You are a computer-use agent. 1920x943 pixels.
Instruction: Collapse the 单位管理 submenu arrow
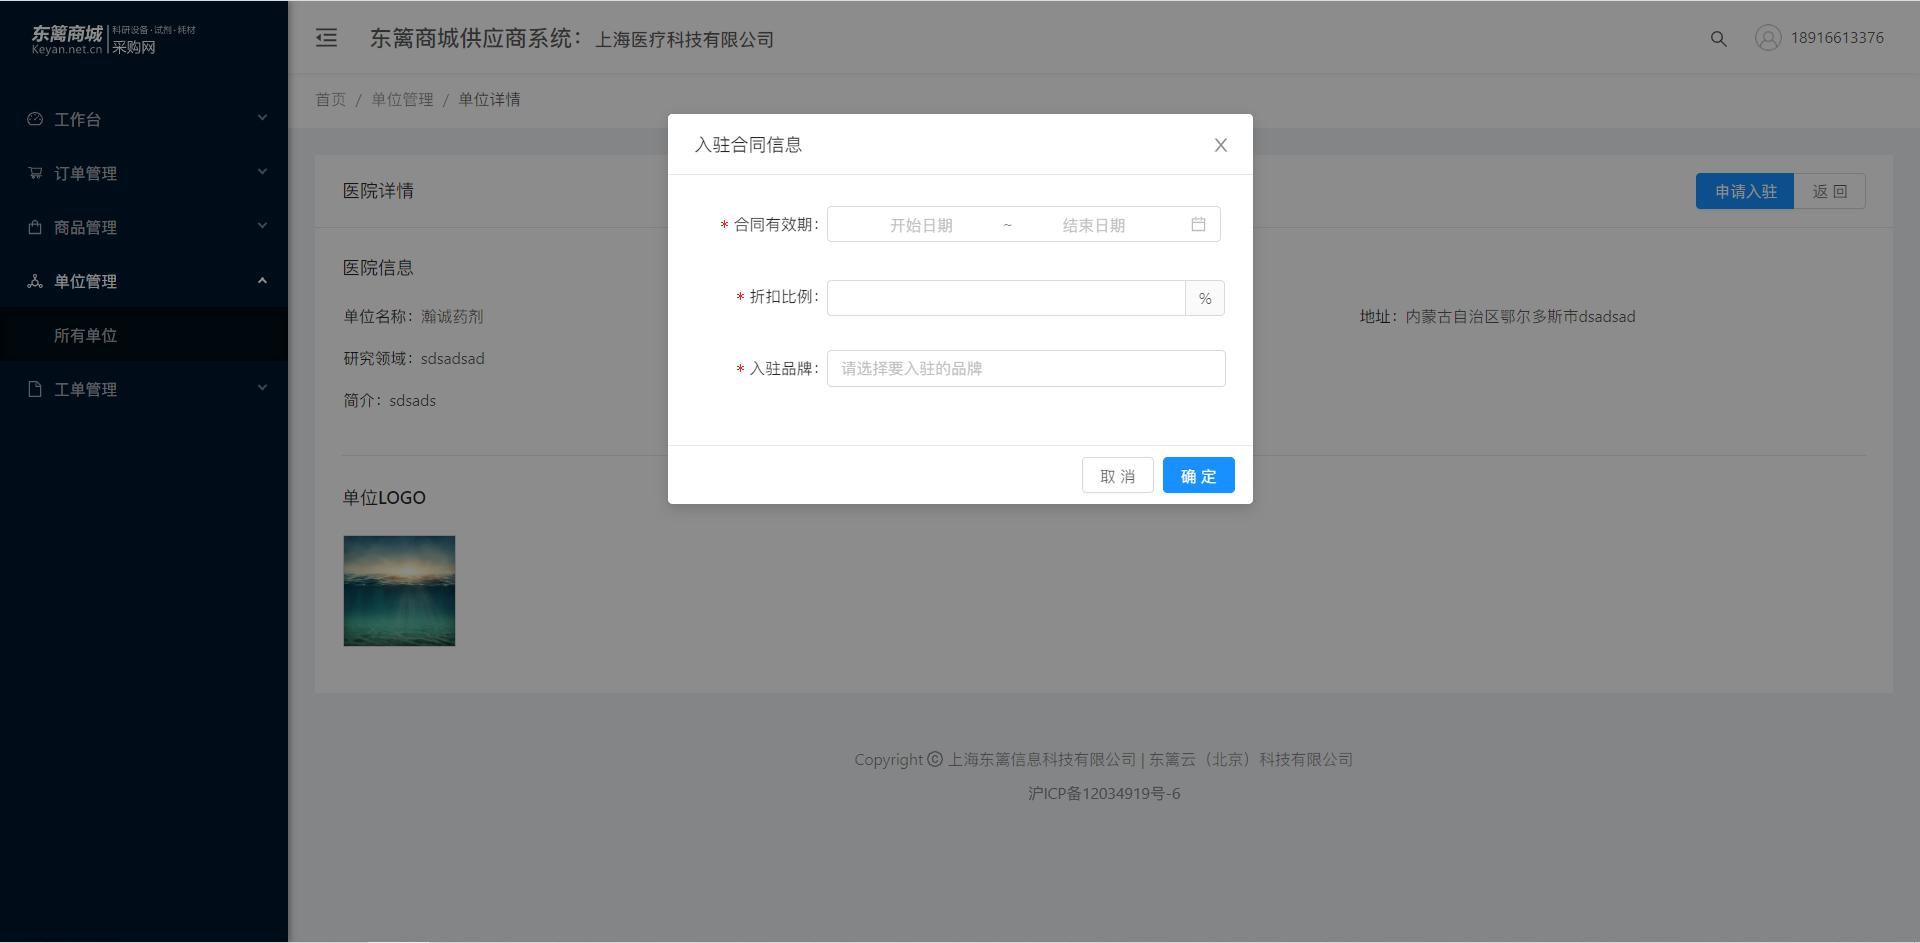(x=262, y=280)
